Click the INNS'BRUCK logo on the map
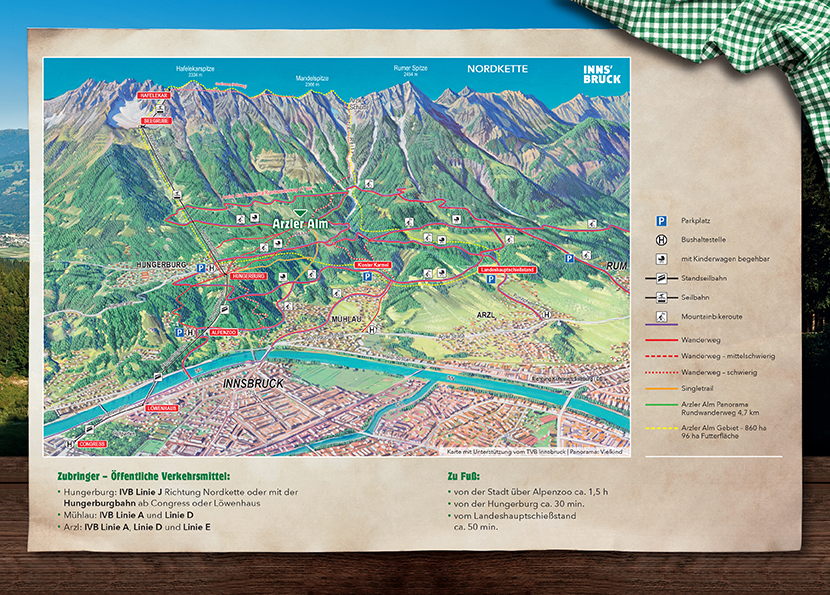 [601, 75]
